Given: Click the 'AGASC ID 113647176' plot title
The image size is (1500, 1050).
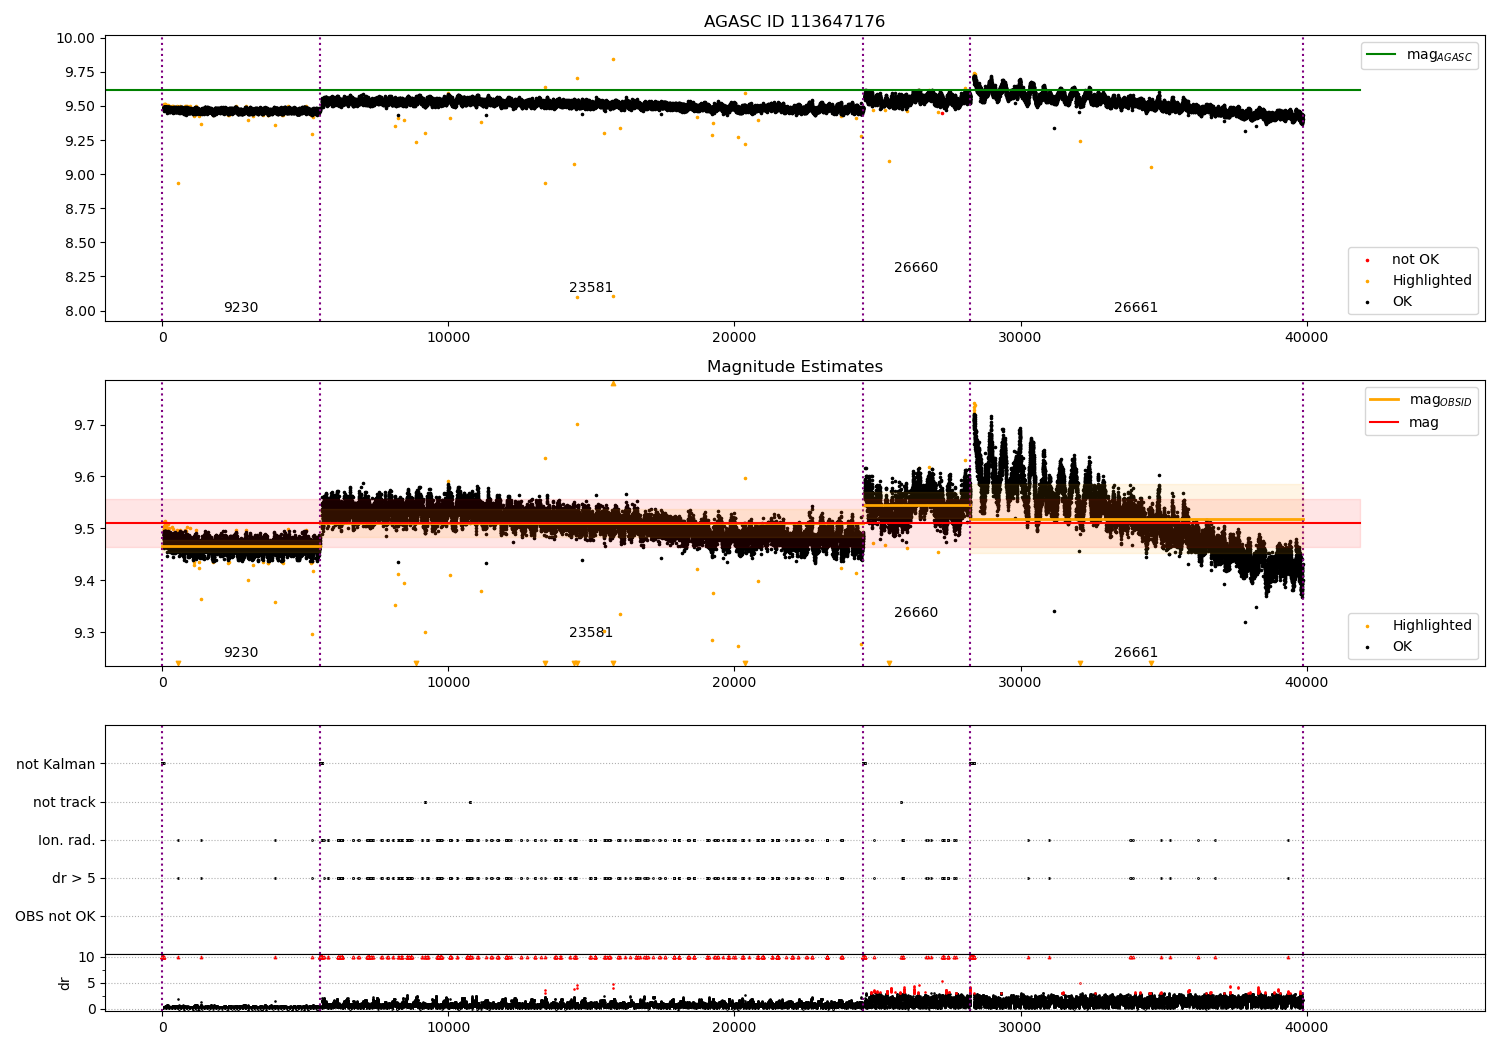Looking at the screenshot, I should click(794, 22).
